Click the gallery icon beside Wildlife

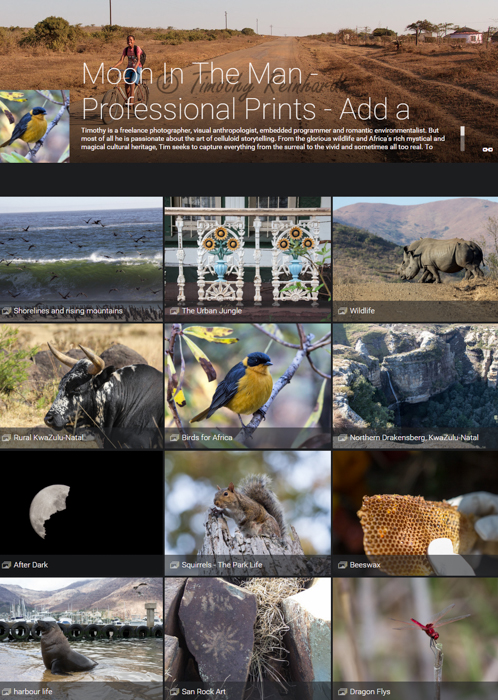click(x=342, y=311)
